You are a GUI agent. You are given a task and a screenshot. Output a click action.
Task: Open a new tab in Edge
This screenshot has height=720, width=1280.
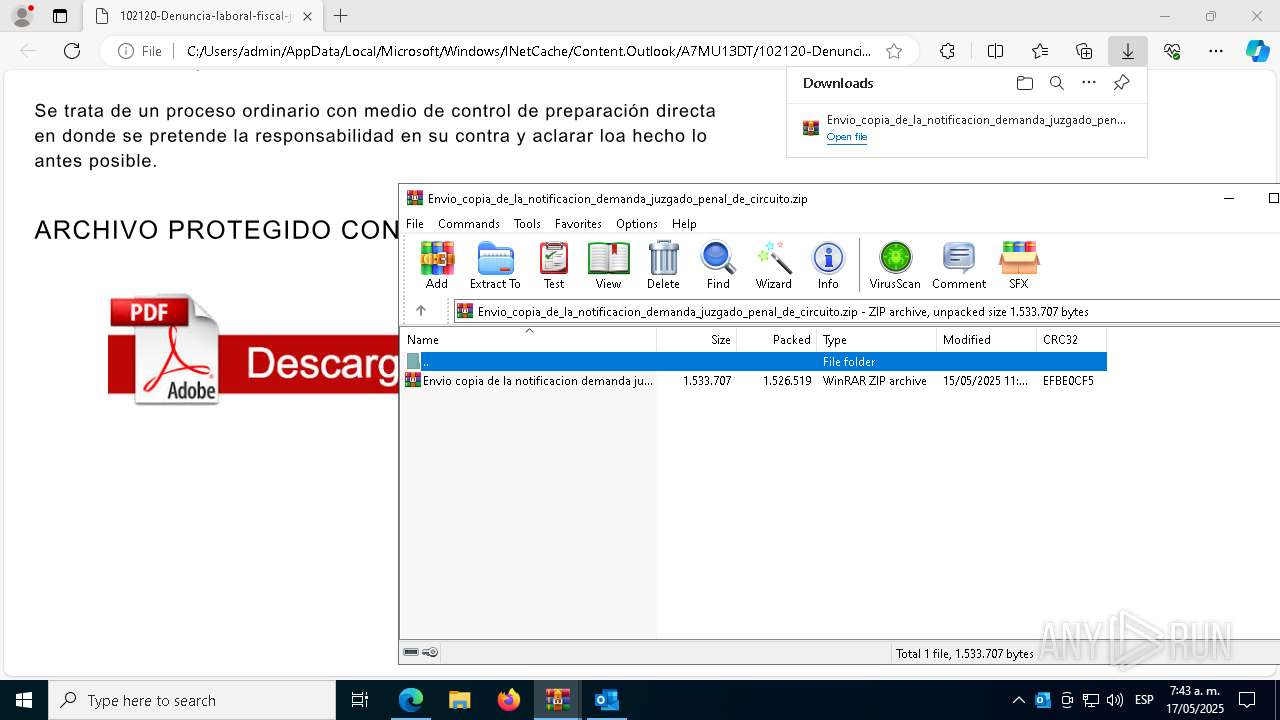(x=341, y=16)
